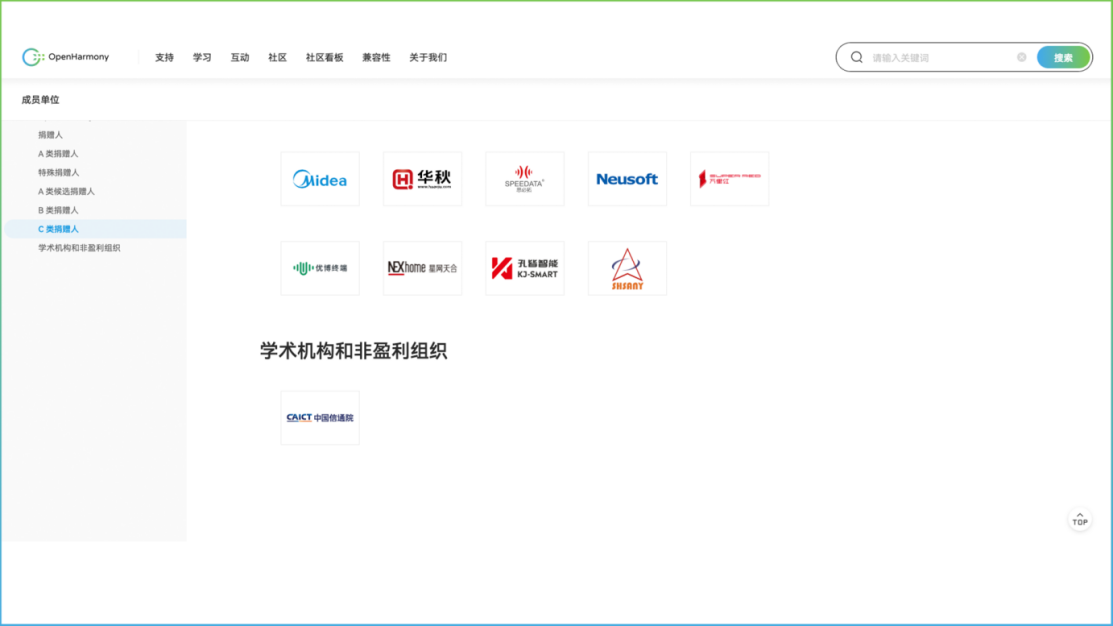Viewport: 1113px width, 626px height.
Task: Select 特殊捐赠人 in the sidebar
Action: (x=58, y=172)
